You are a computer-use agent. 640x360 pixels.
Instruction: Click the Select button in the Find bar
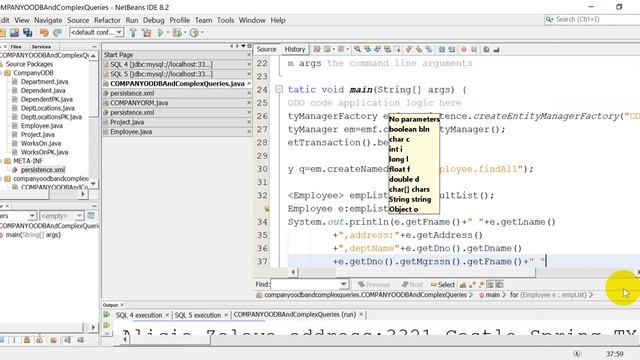tap(443, 284)
